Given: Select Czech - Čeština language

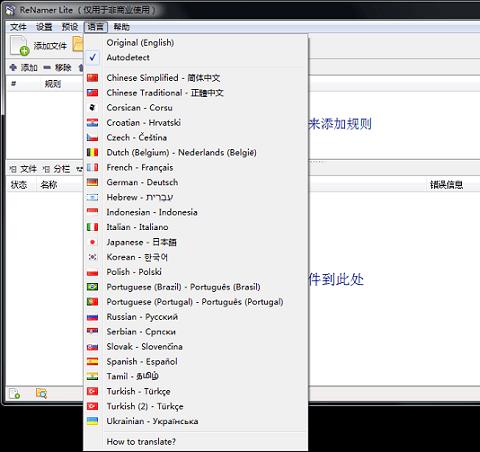Looking at the screenshot, I should click(196, 137).
